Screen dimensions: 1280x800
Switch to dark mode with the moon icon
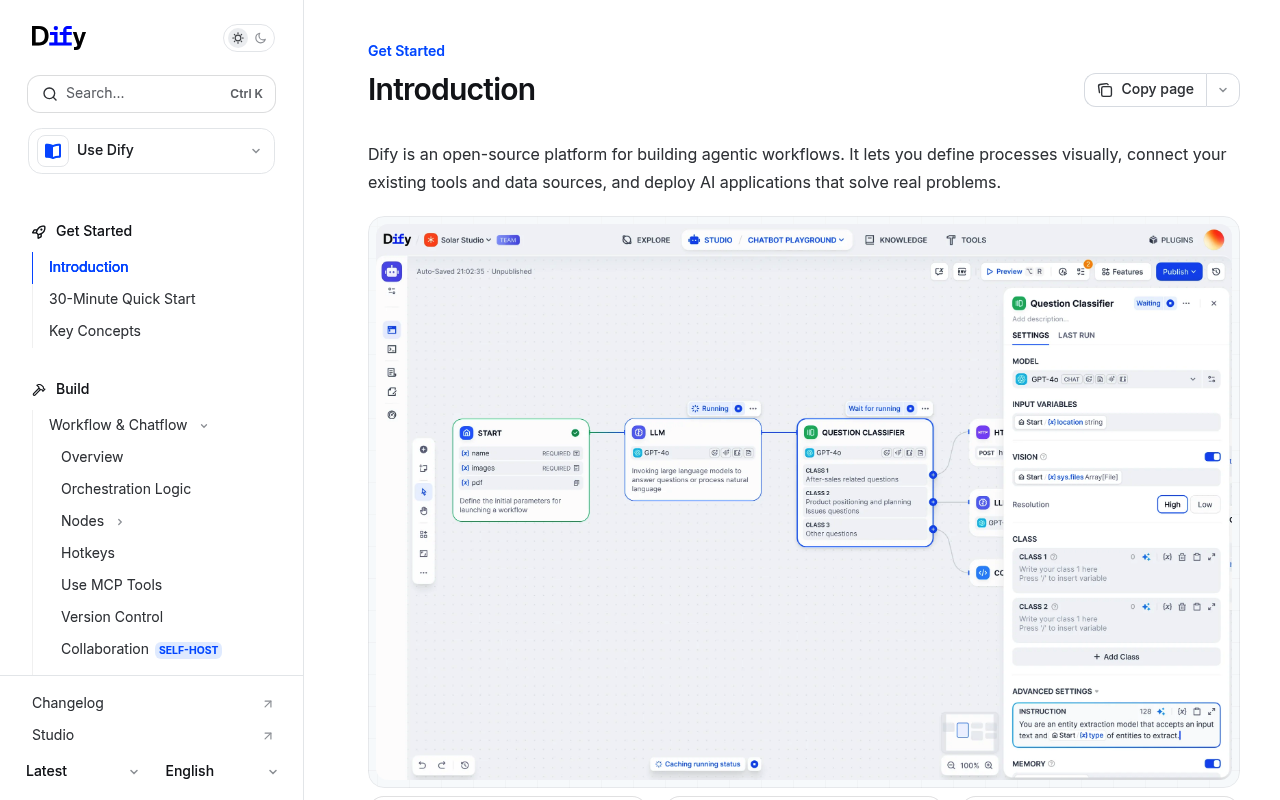point(261,38)
